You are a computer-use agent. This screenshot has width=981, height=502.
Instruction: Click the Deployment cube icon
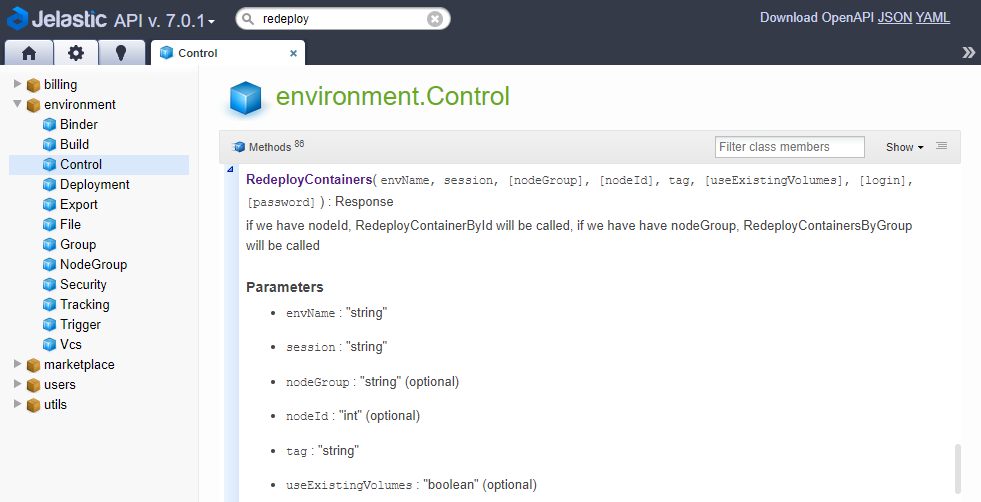tap(49, 185)
